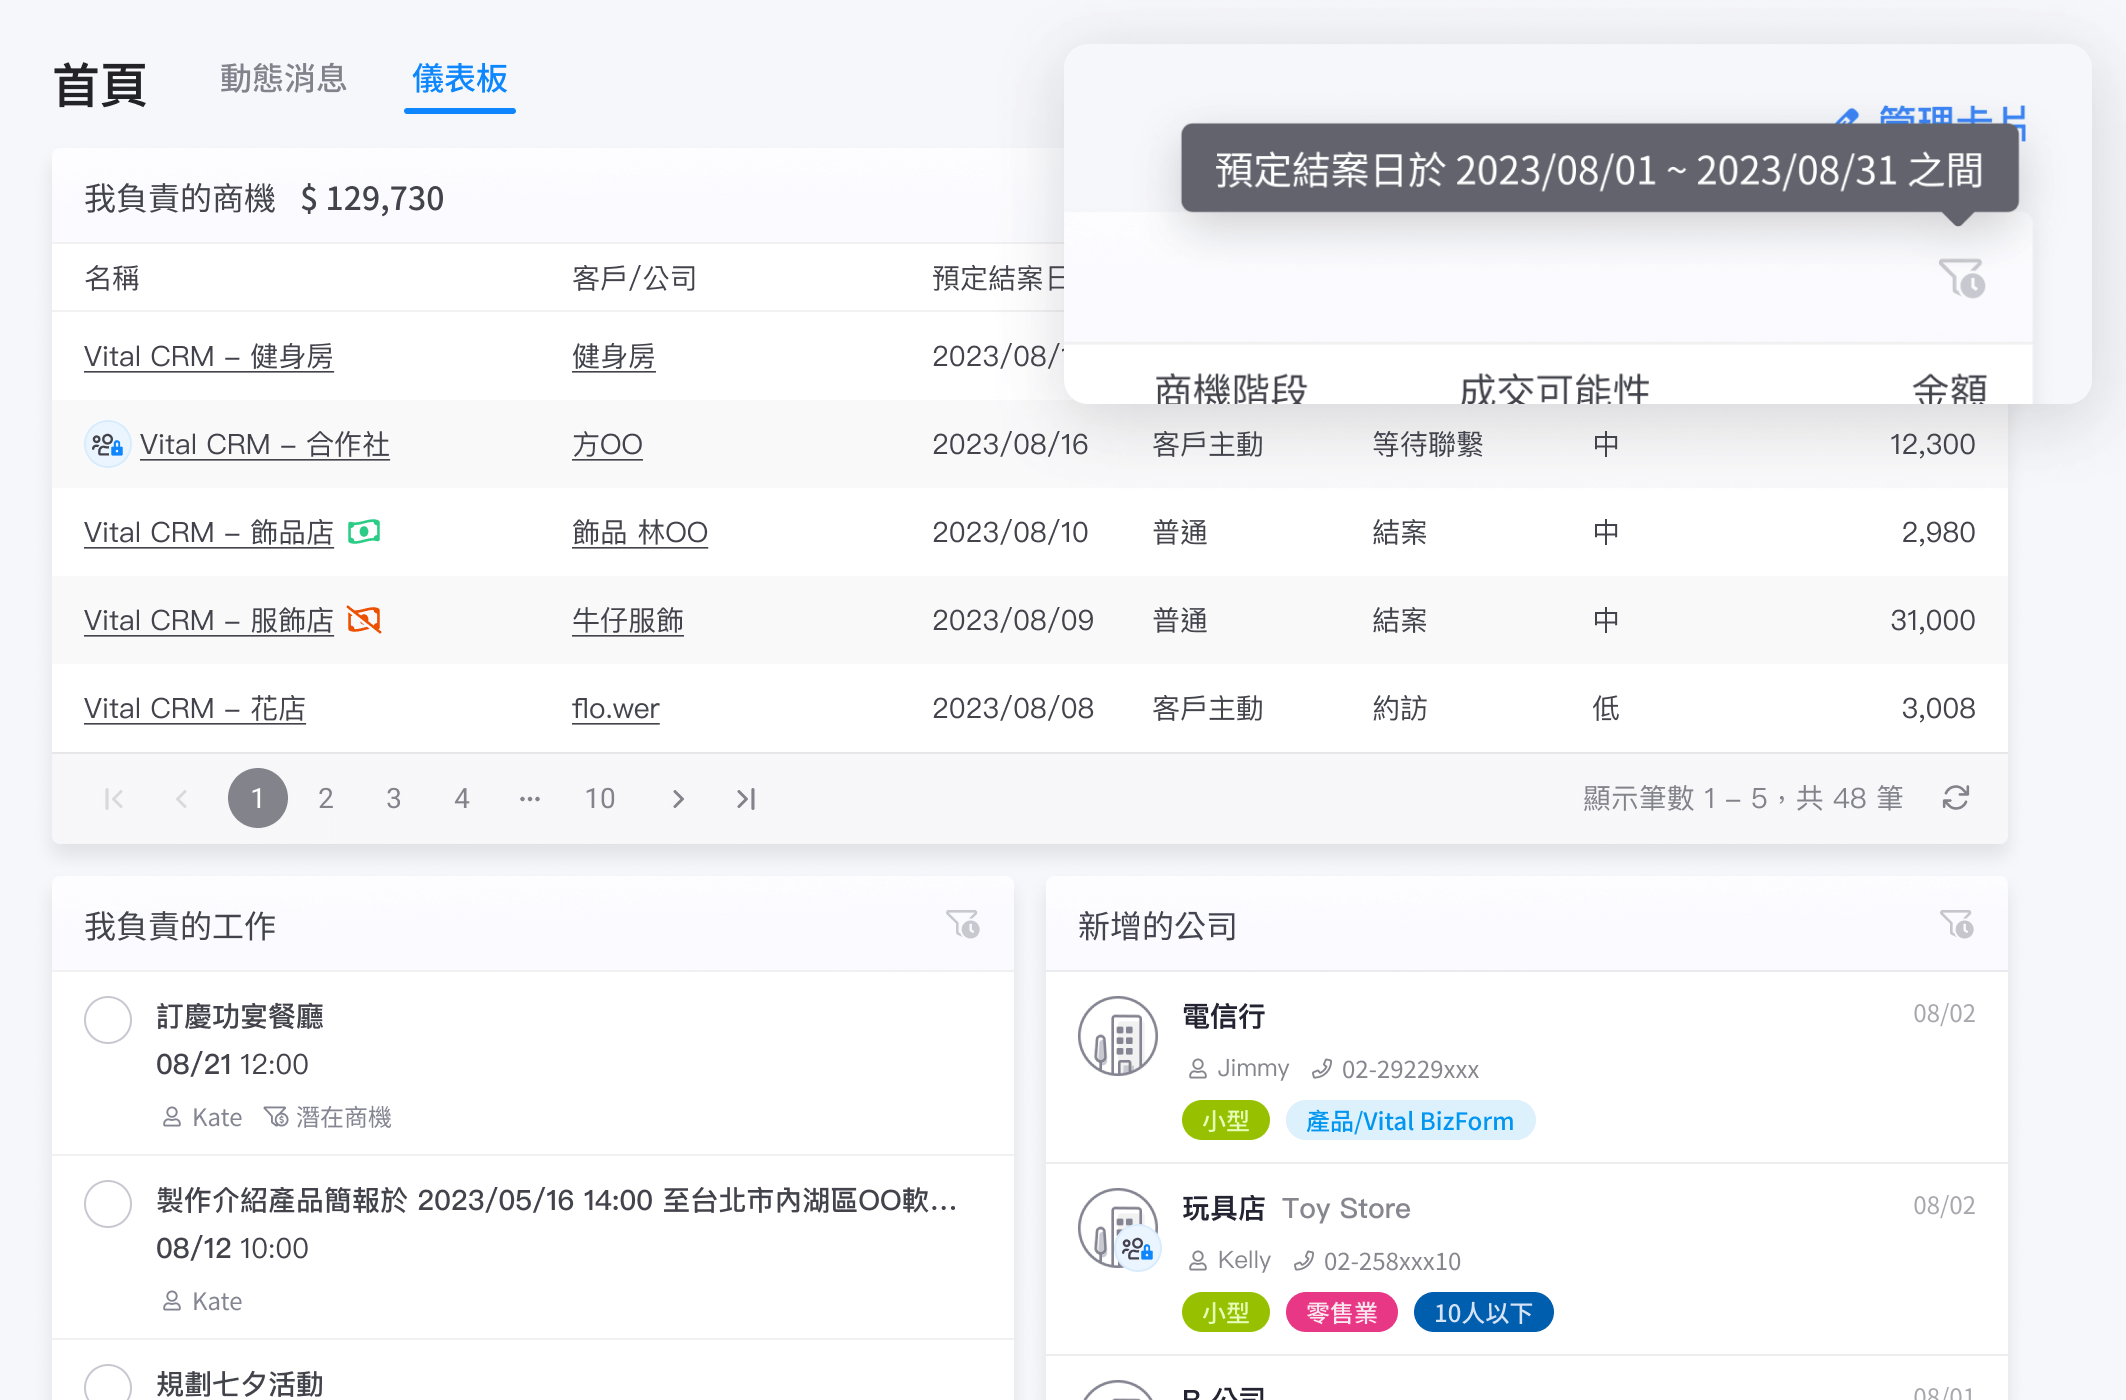Image resolution: width=2126 pixels, height=1400 pixels.
Task: Open Vital CRM – 健身房 opportunity
Action: coord(208,356)
